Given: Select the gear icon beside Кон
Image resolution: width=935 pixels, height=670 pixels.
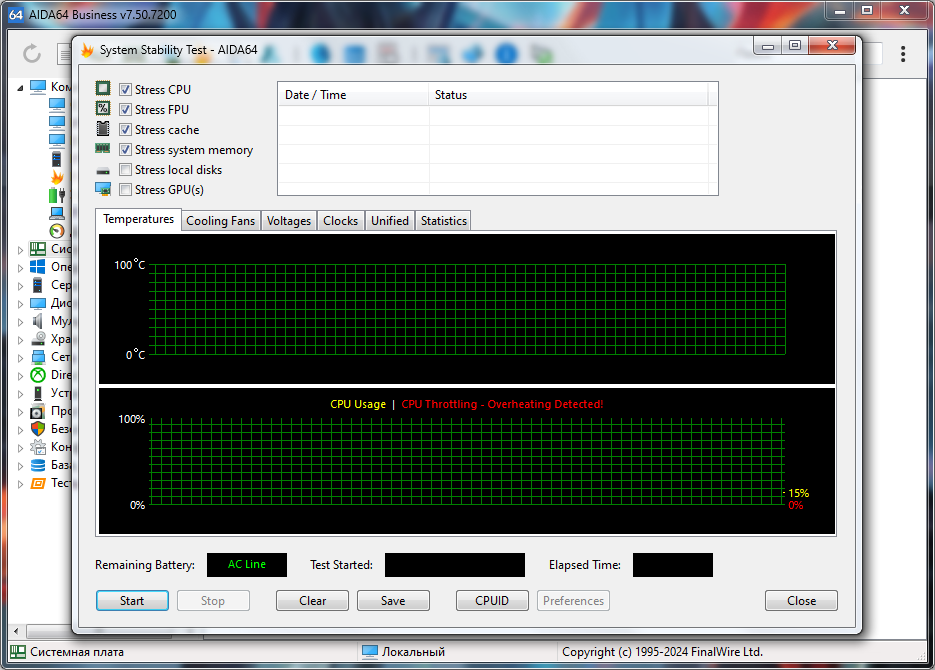Looking at the screenshot, I should tap(38, 447).
